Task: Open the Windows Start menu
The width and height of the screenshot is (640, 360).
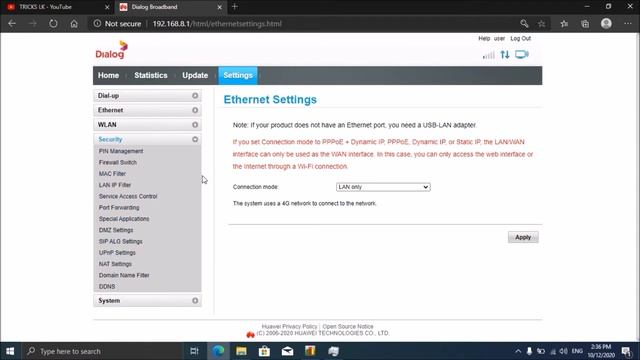Action: click(x=10, y=351)
